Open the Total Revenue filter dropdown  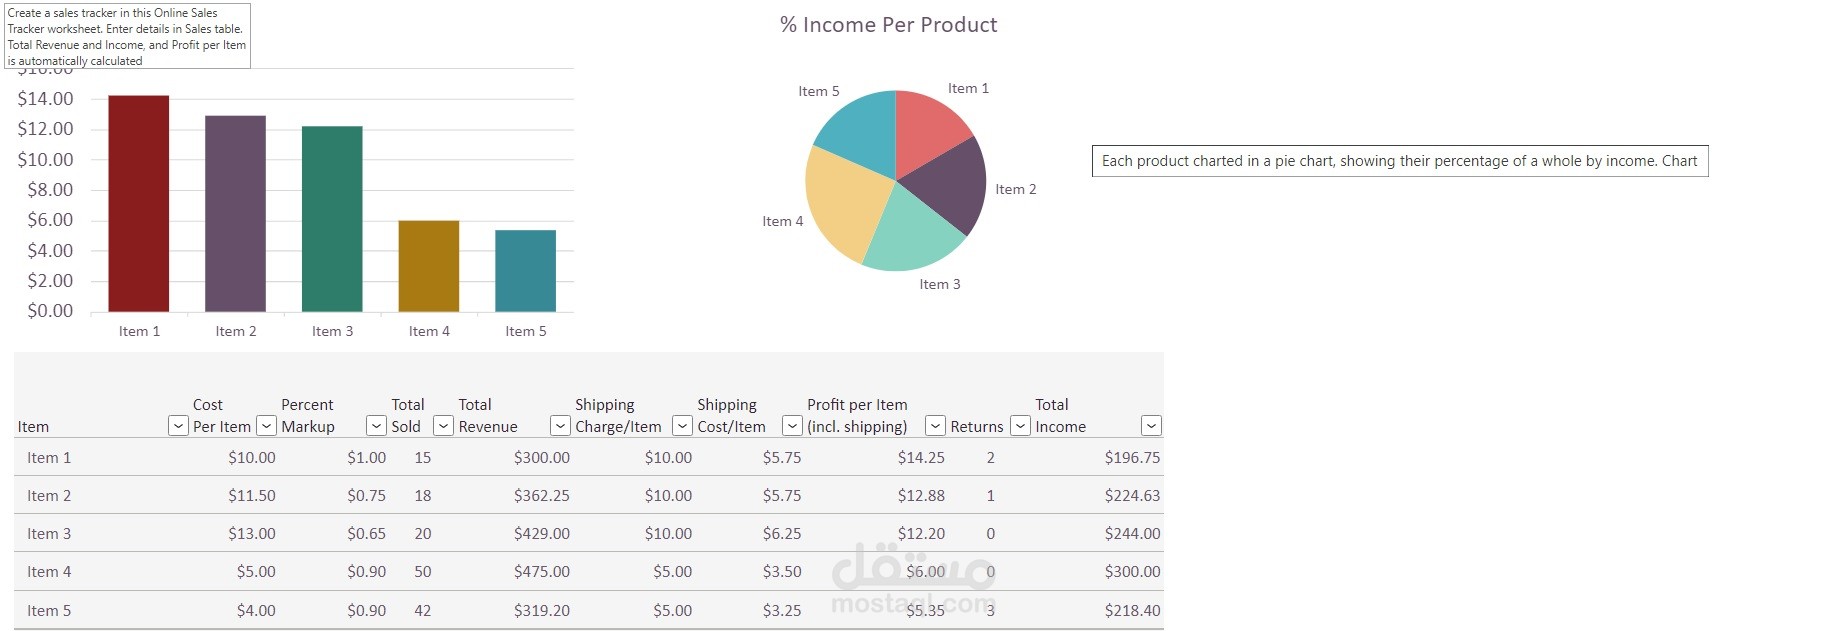point(560,425)
